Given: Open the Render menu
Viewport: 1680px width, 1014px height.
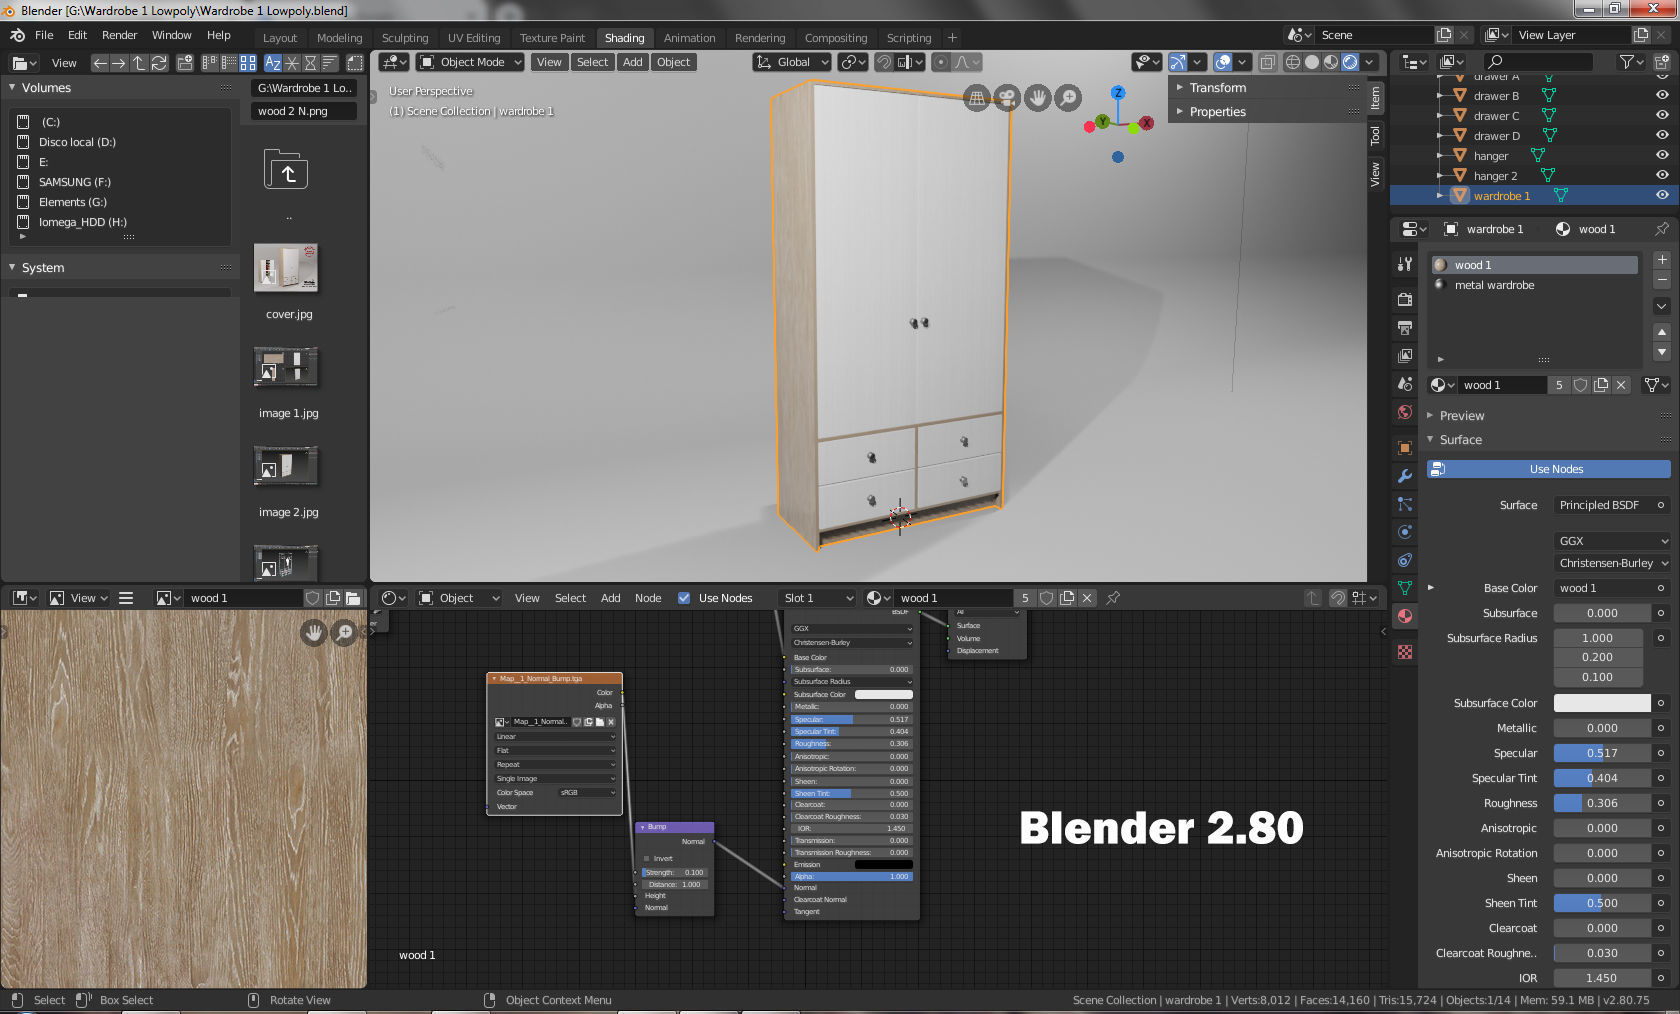Looking at the screenshot, I should (119, 35).
